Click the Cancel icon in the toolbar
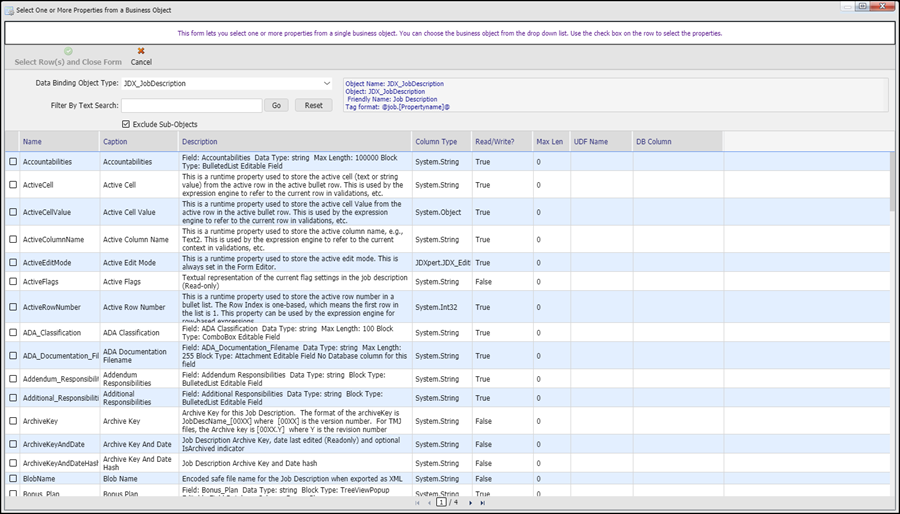The width and height of the screenshot is (900, 514). coord(141,51)
